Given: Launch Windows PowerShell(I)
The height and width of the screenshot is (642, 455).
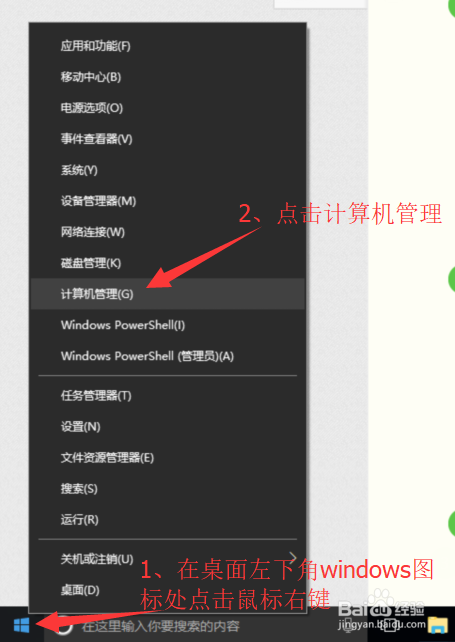Looking at the screenshot, I should (168, 325).
